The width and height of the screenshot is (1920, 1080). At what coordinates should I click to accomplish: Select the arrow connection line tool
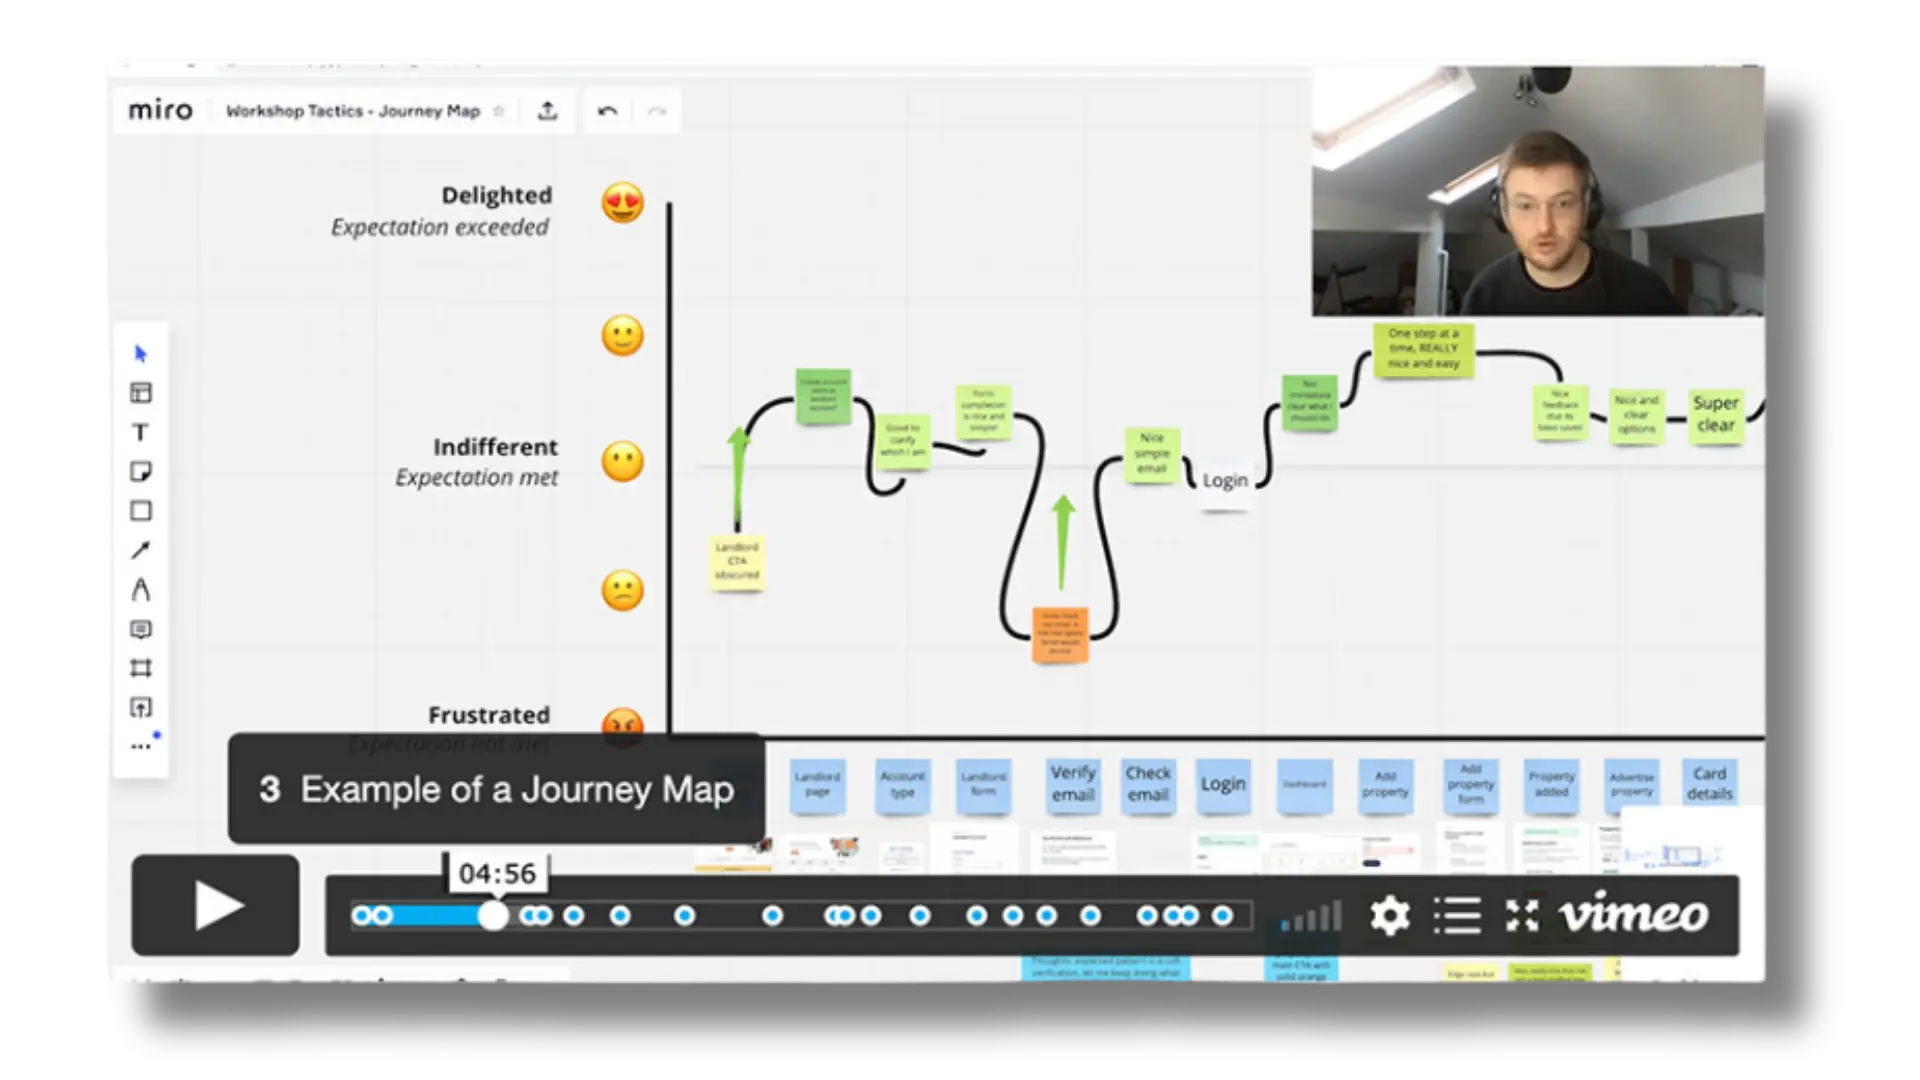point(141,550)
